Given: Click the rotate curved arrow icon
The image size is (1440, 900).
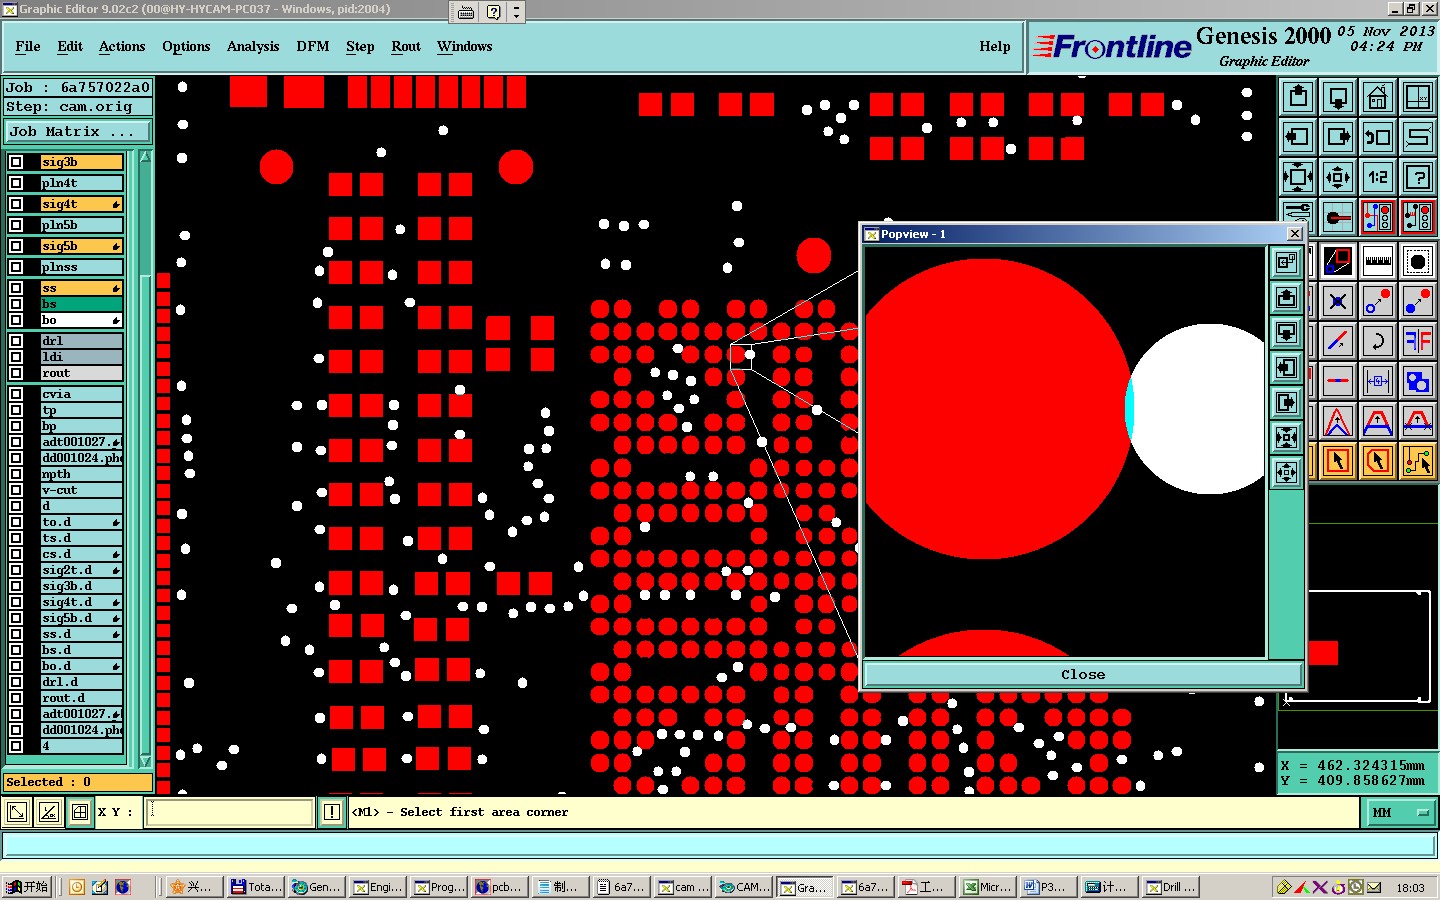Looking at the screenshot, I should click(x=1378, y=341).
